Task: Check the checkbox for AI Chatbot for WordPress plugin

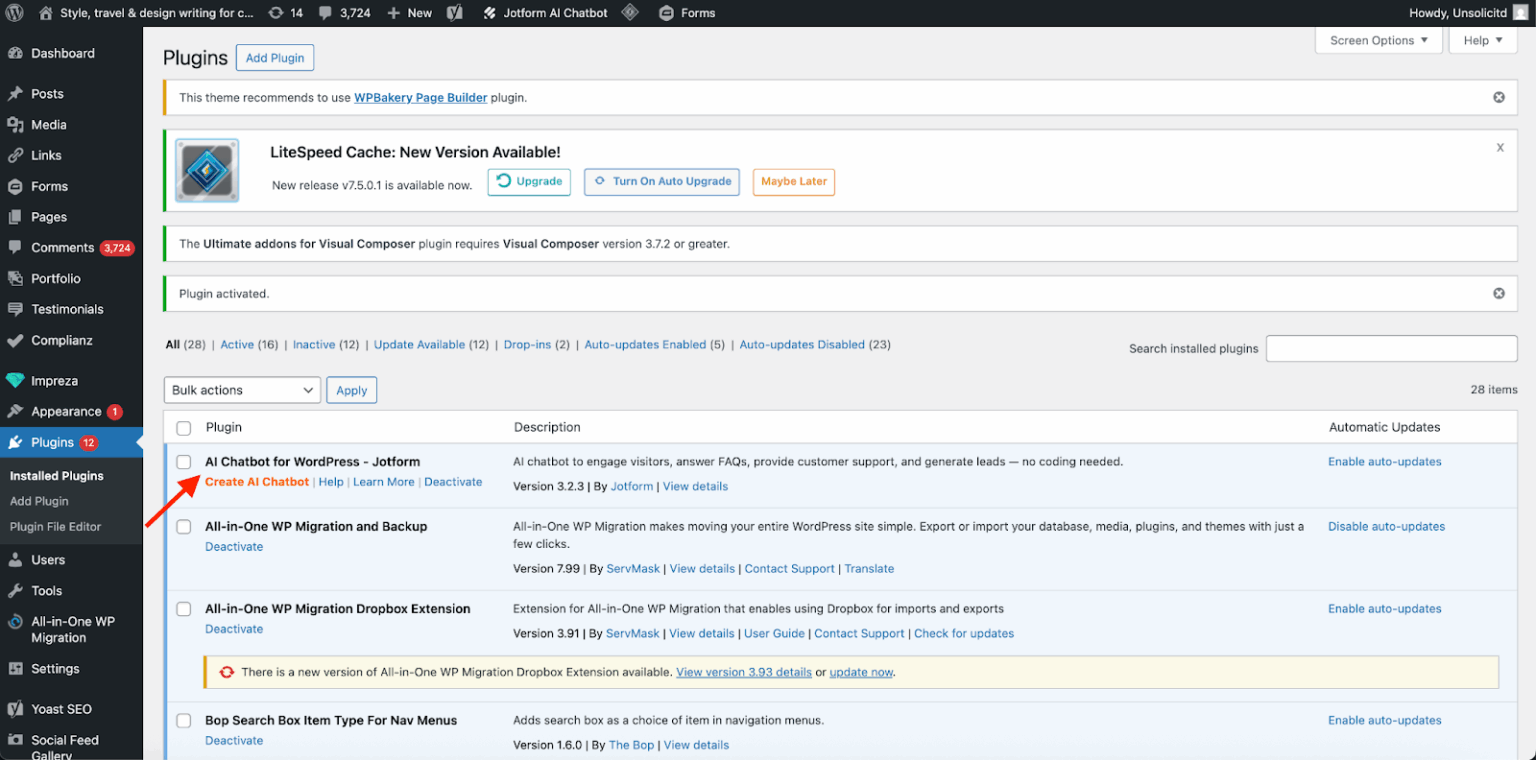Action: click(x=183, y=462)
